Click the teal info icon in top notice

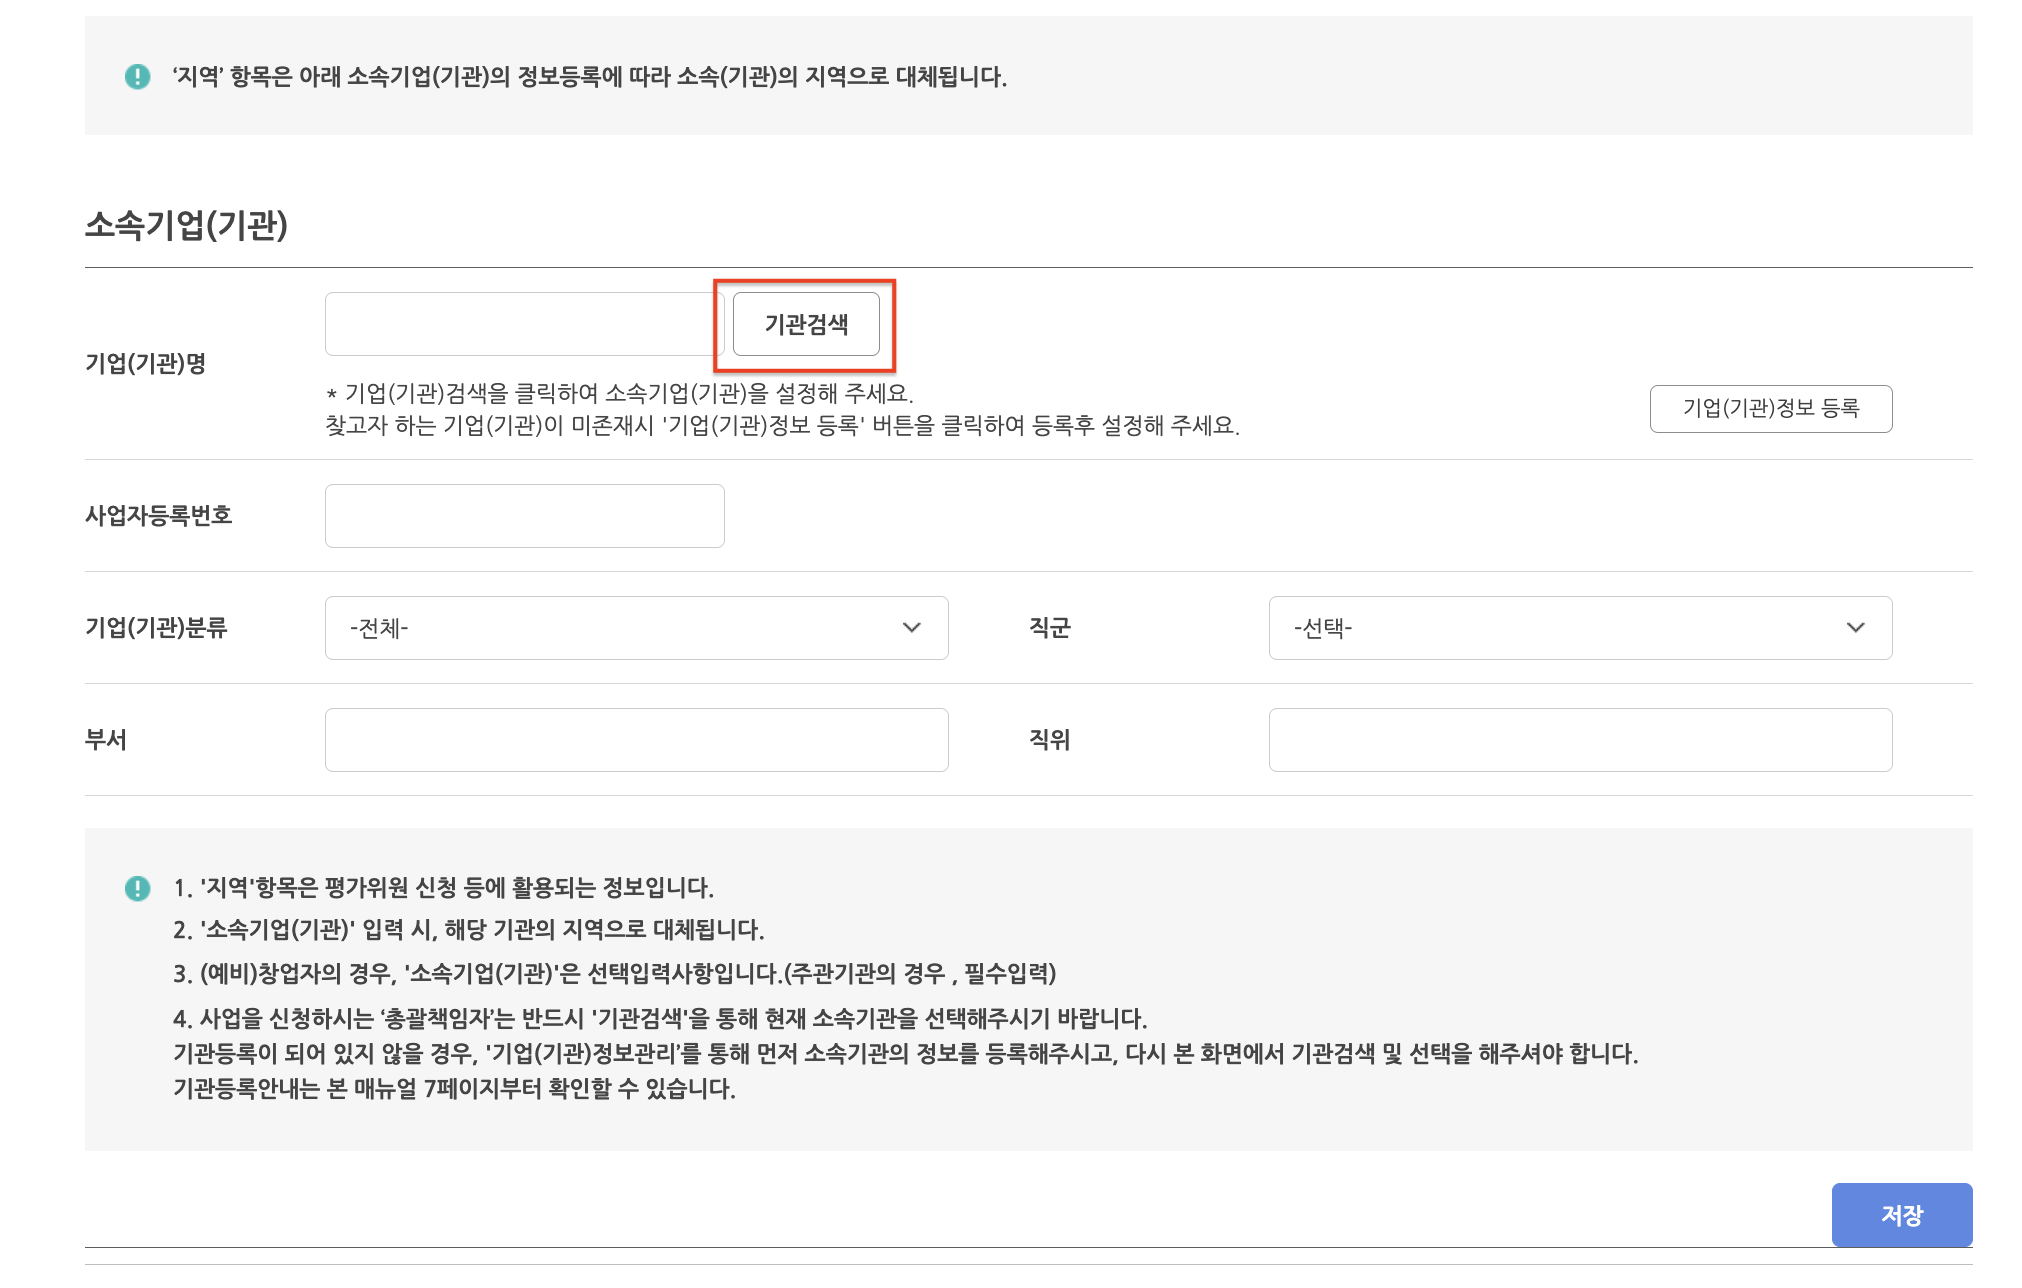(137, 77)
